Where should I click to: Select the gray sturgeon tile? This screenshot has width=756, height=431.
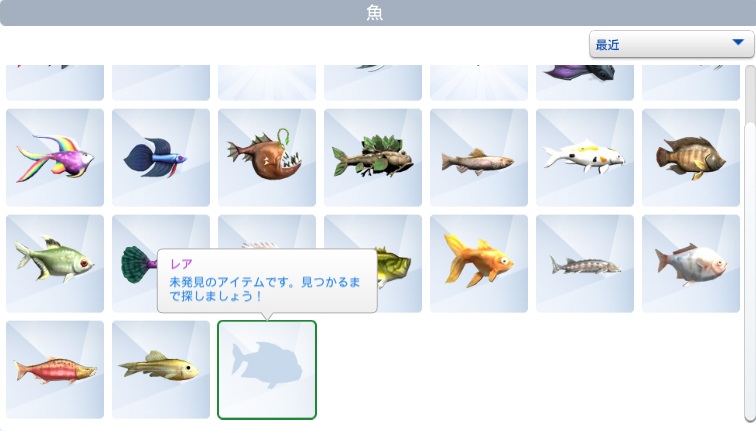[x=585, y=264]
